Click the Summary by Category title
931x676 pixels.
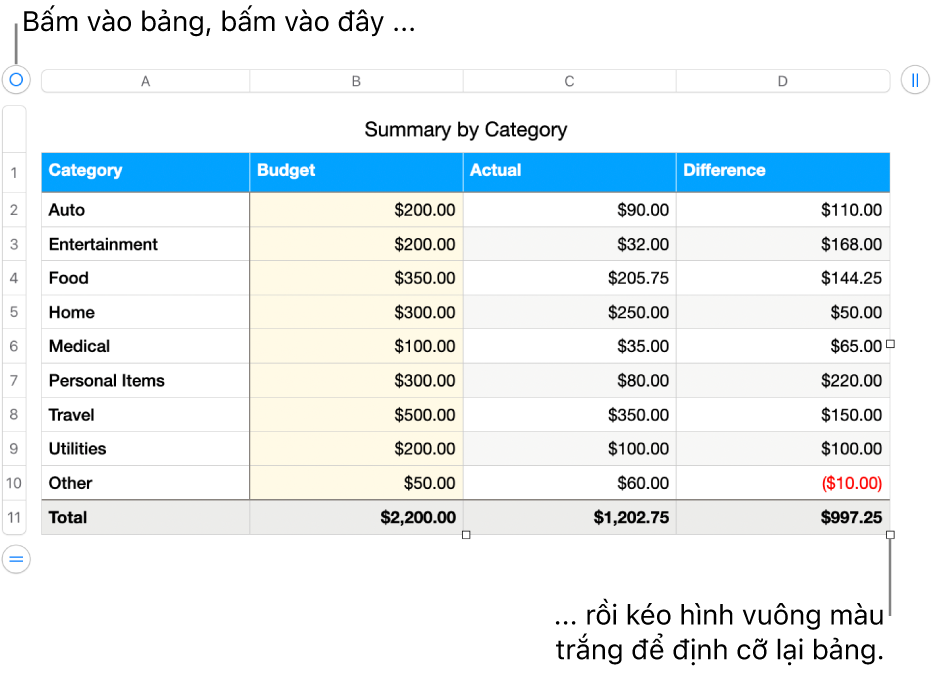[x=465, y=129]
